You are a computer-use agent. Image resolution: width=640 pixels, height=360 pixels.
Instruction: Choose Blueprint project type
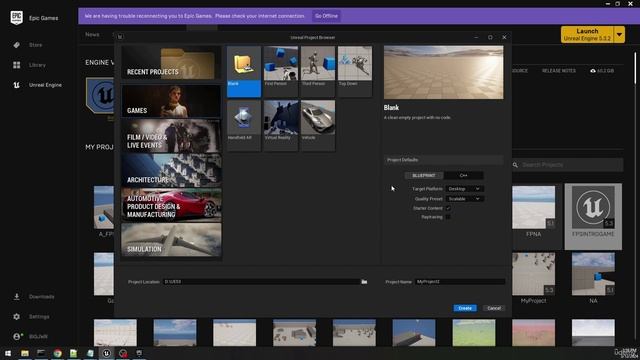424,176
